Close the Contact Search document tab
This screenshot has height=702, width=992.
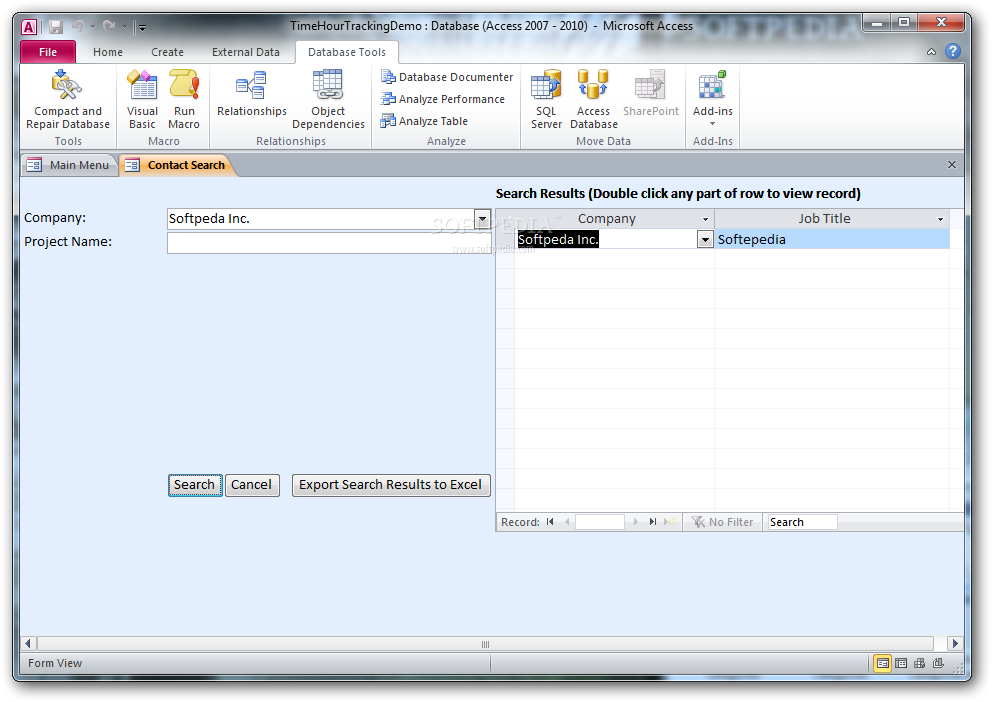click(952, 164)
